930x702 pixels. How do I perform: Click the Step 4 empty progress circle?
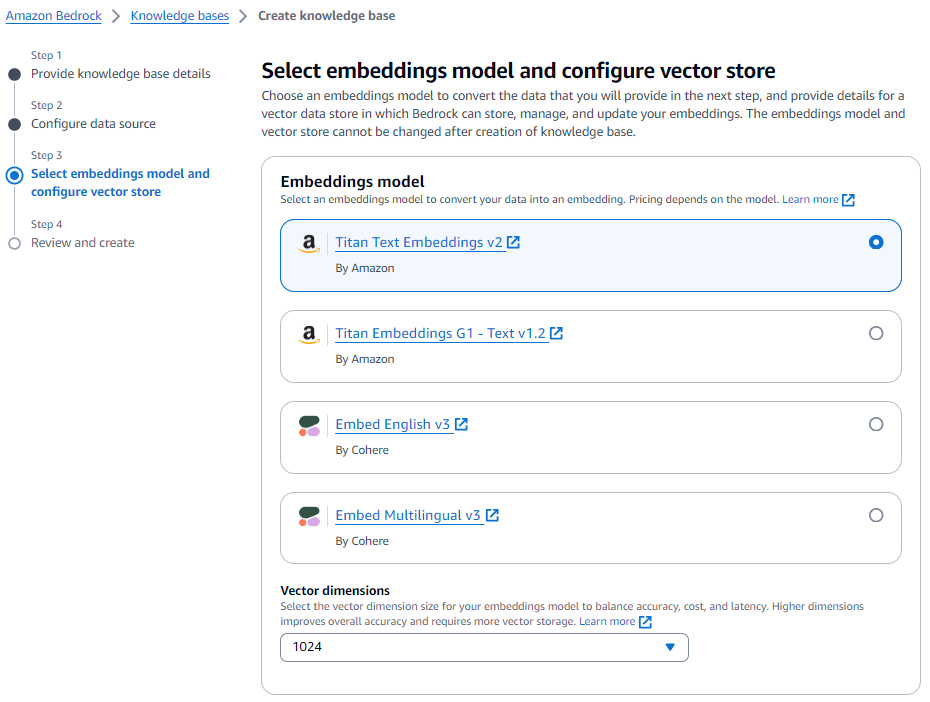click(13, 242)
